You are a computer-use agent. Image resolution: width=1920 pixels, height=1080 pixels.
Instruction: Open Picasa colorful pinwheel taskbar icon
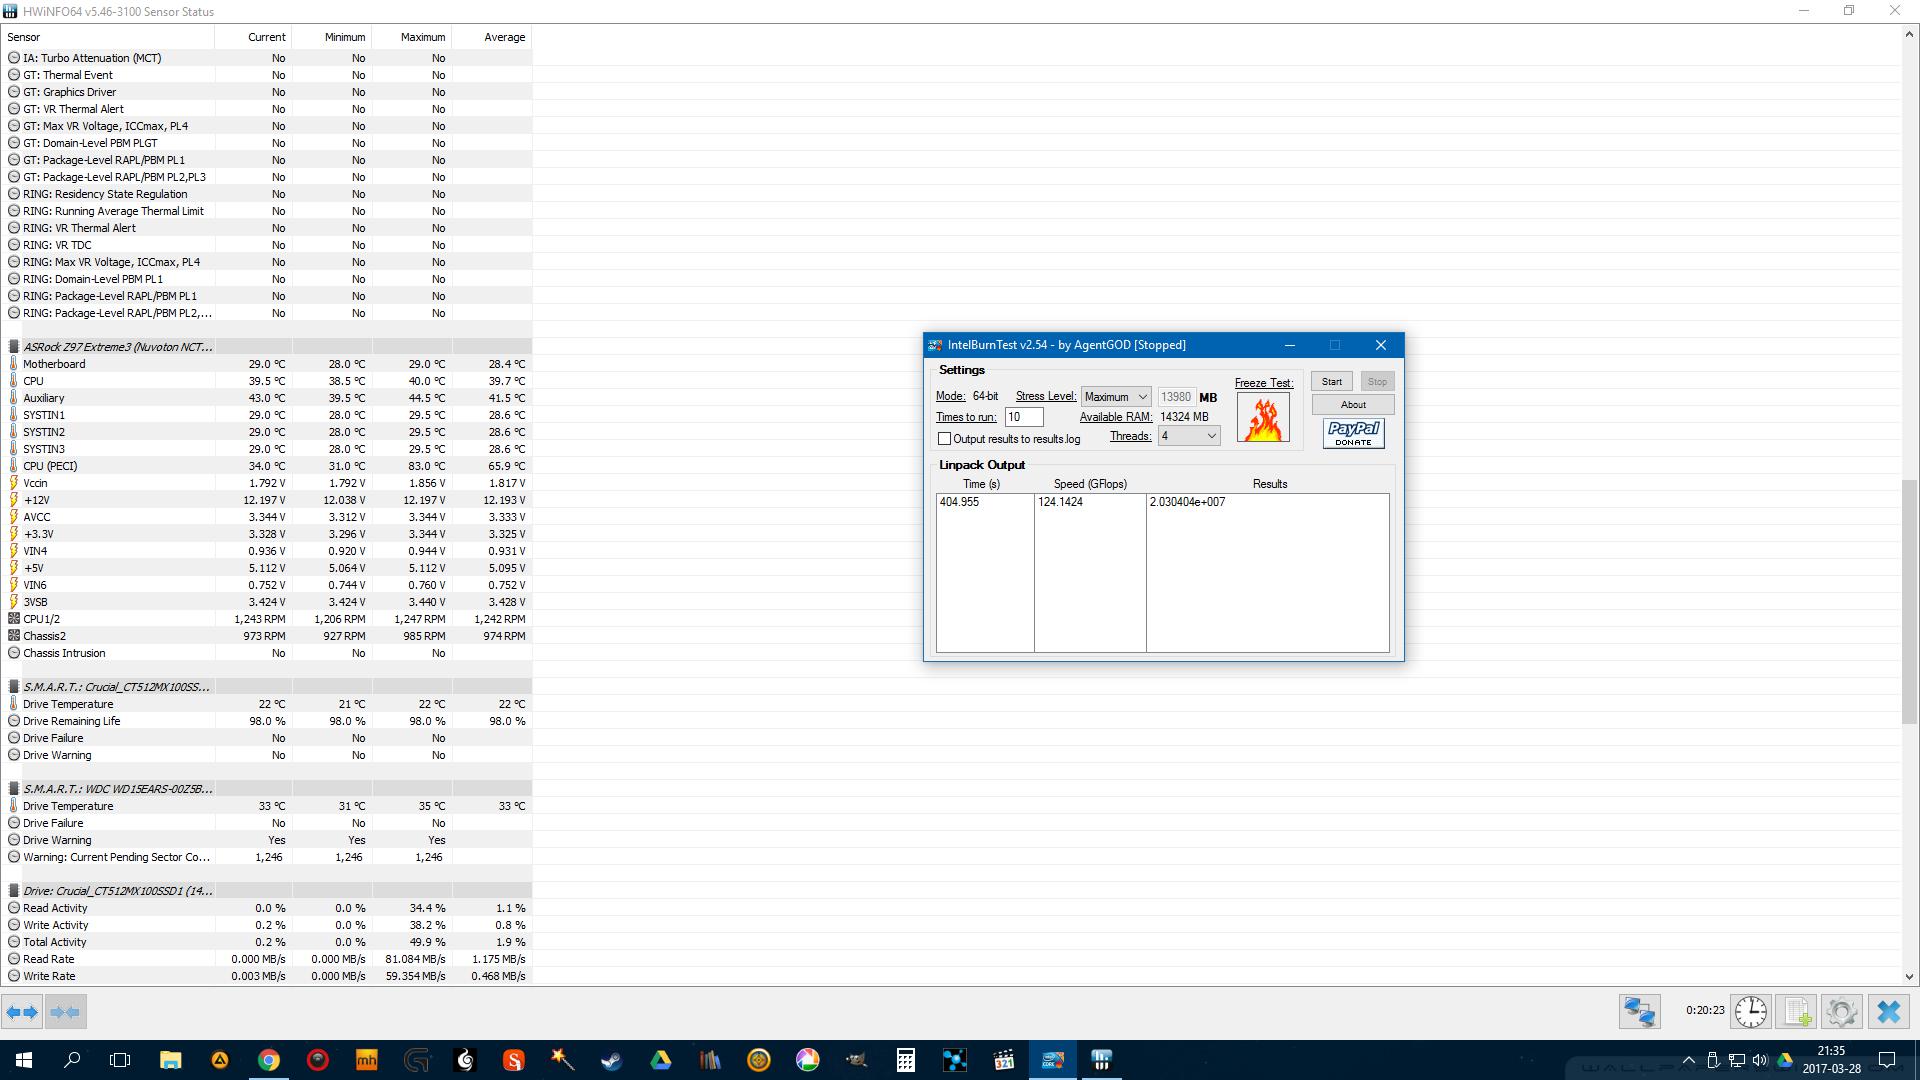tap(808, 1060)
